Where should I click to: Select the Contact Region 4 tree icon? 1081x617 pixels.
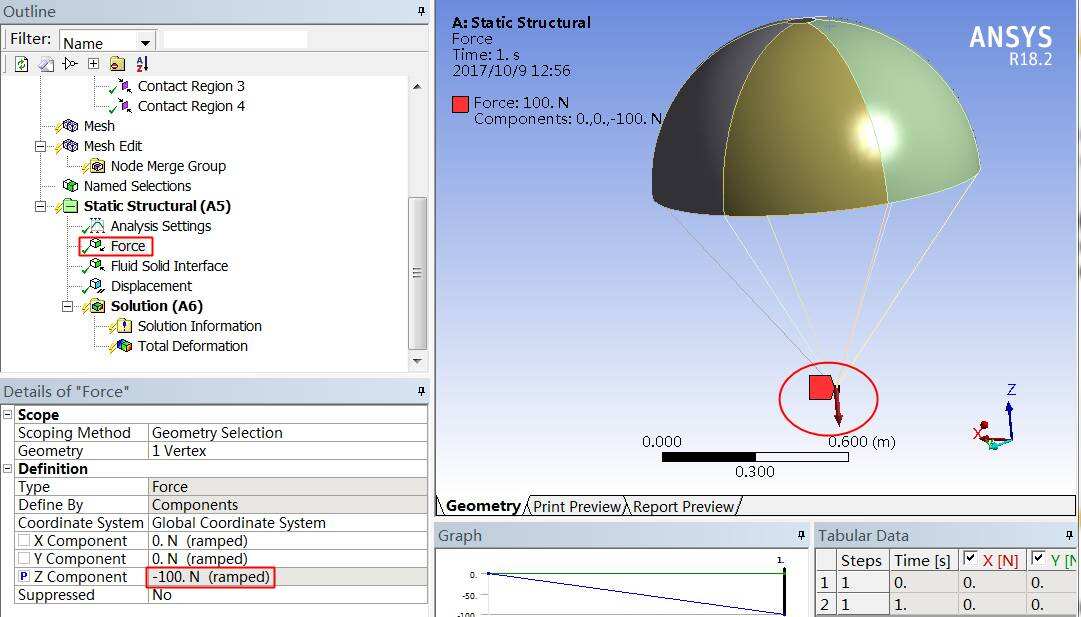(x=125, y=106)
